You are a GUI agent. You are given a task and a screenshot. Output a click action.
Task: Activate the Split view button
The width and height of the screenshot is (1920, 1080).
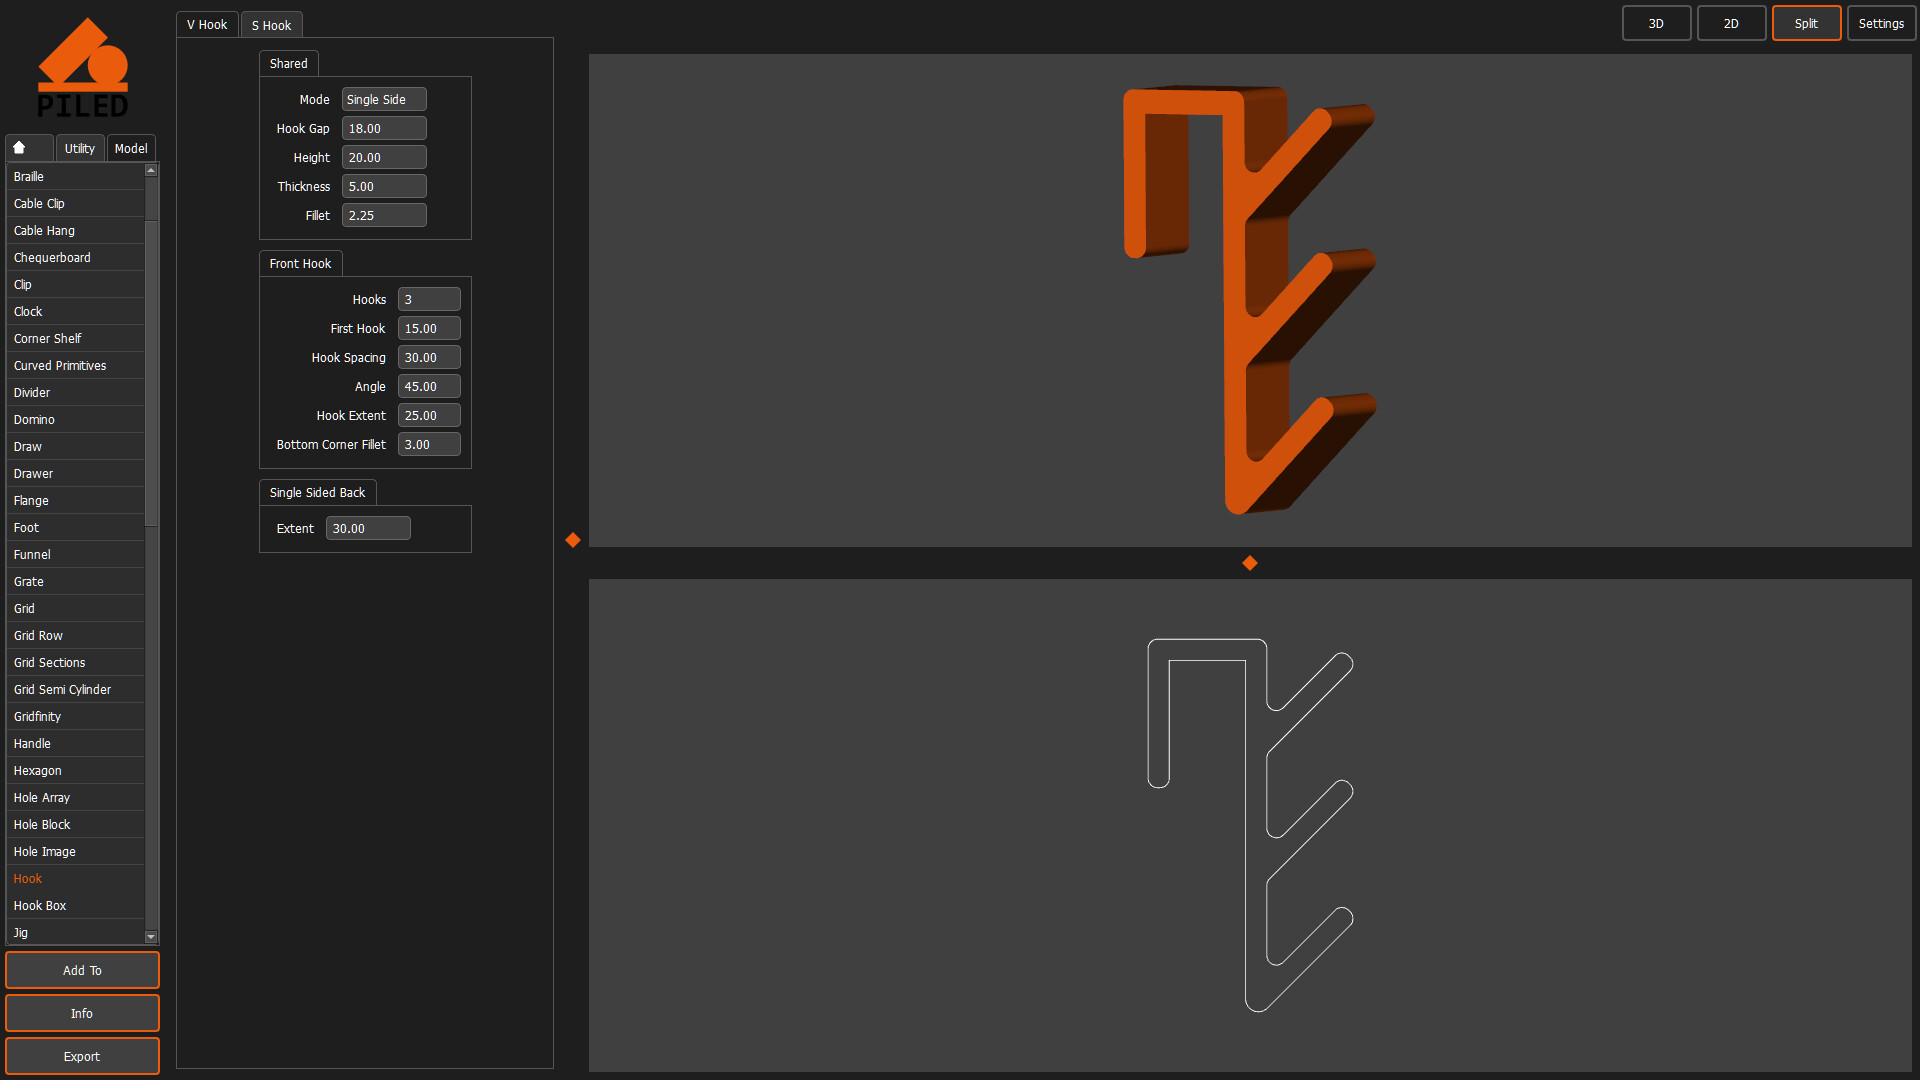point(1806,23)
